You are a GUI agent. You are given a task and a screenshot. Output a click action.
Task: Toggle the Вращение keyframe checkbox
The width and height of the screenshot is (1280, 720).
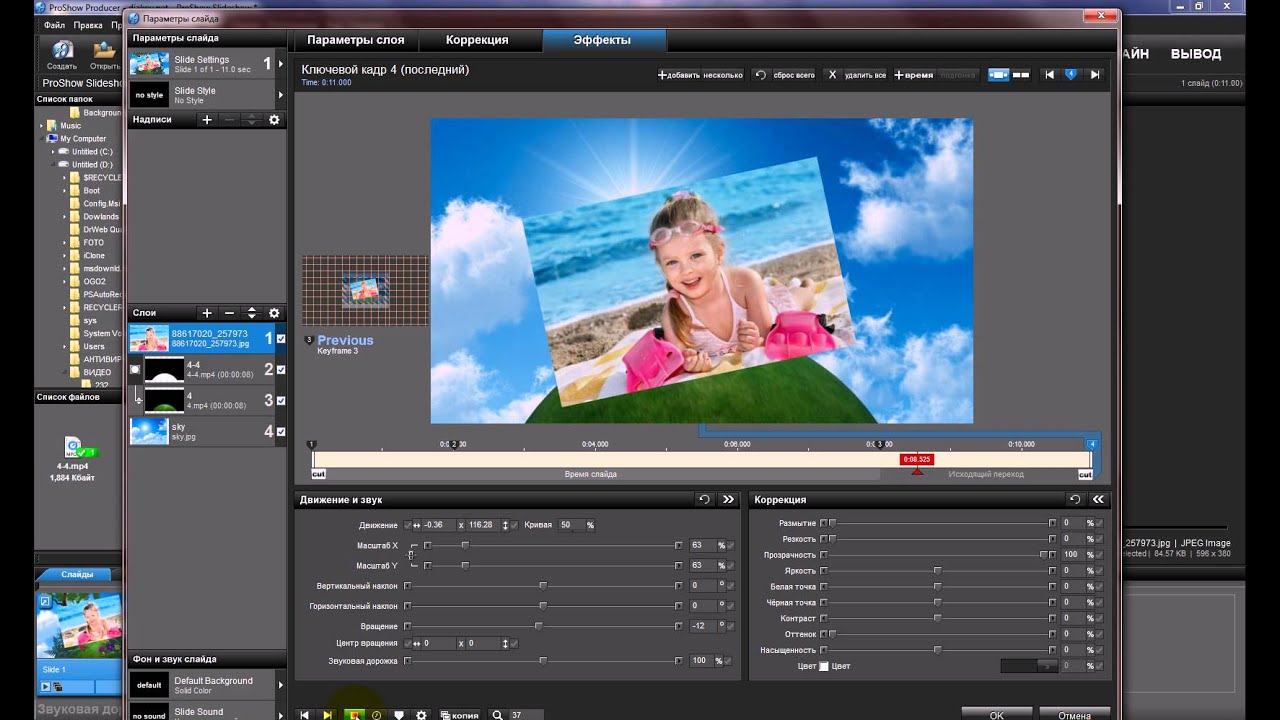[x=729, y=626]
